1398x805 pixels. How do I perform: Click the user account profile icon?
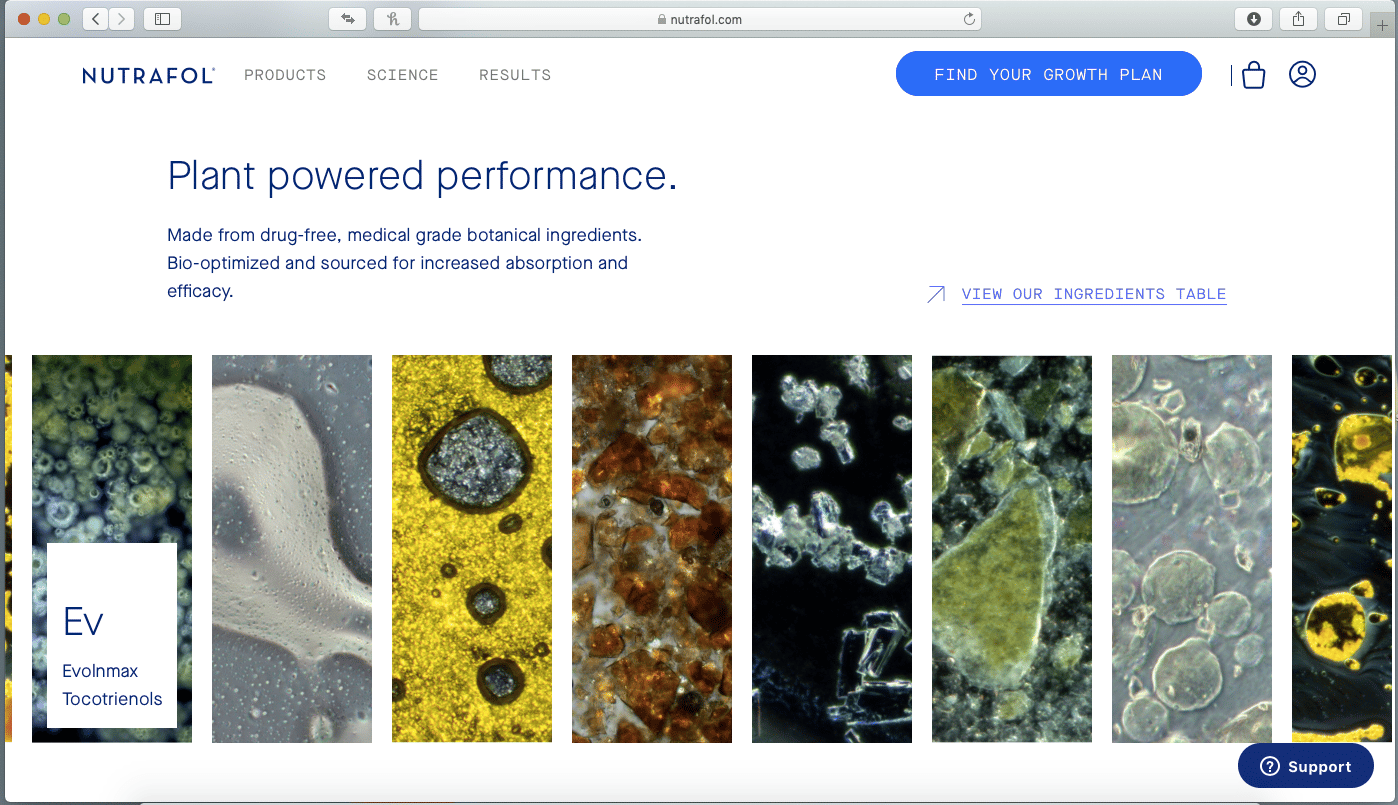pyautogui.click(x=1302, y=74)
